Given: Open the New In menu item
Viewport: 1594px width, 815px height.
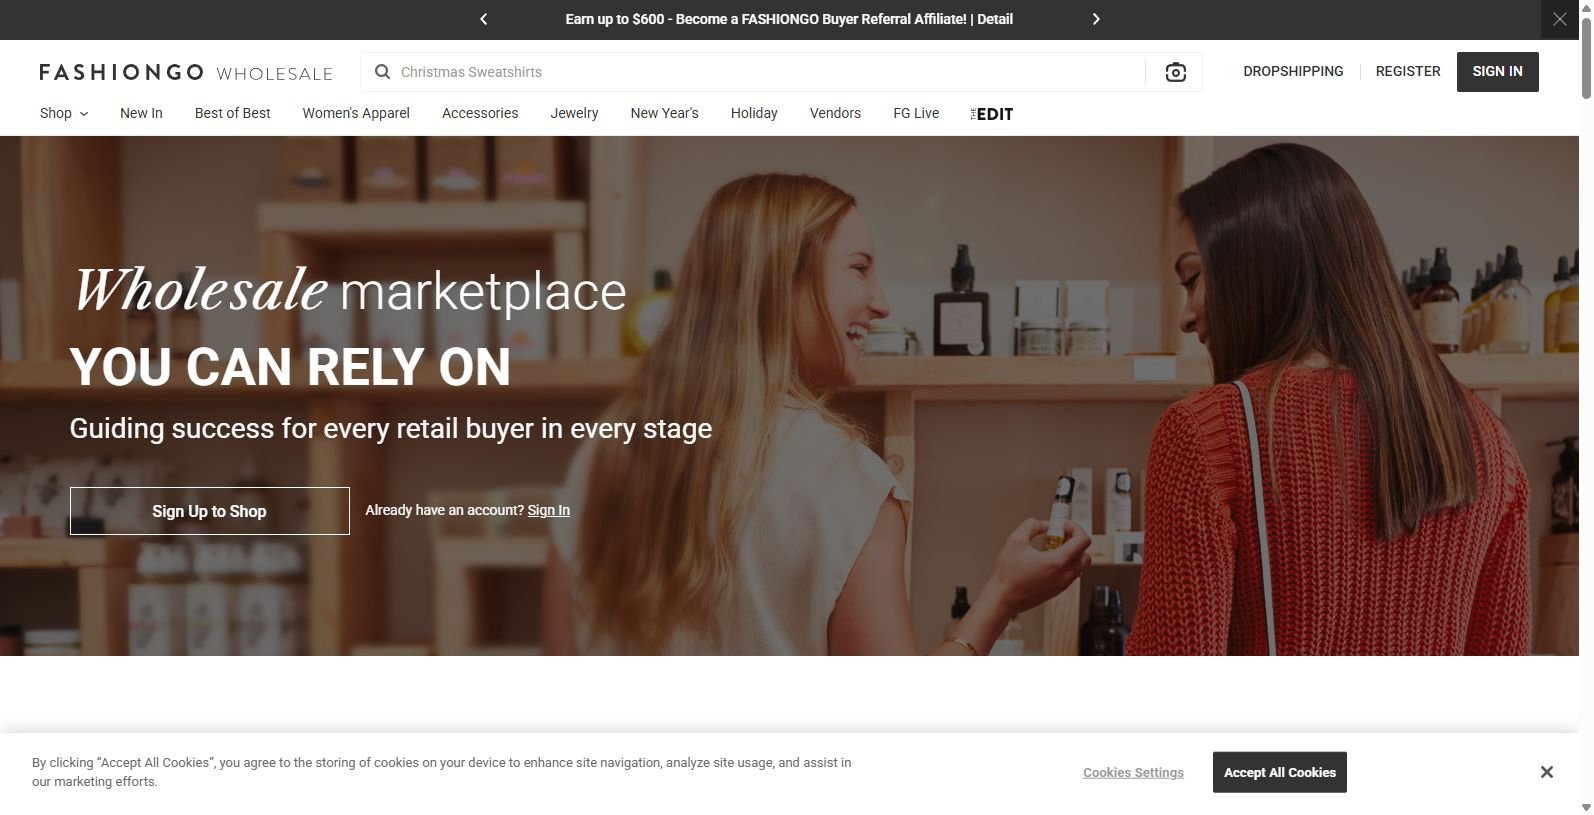Looking at the screenshot, I should 141,113.
